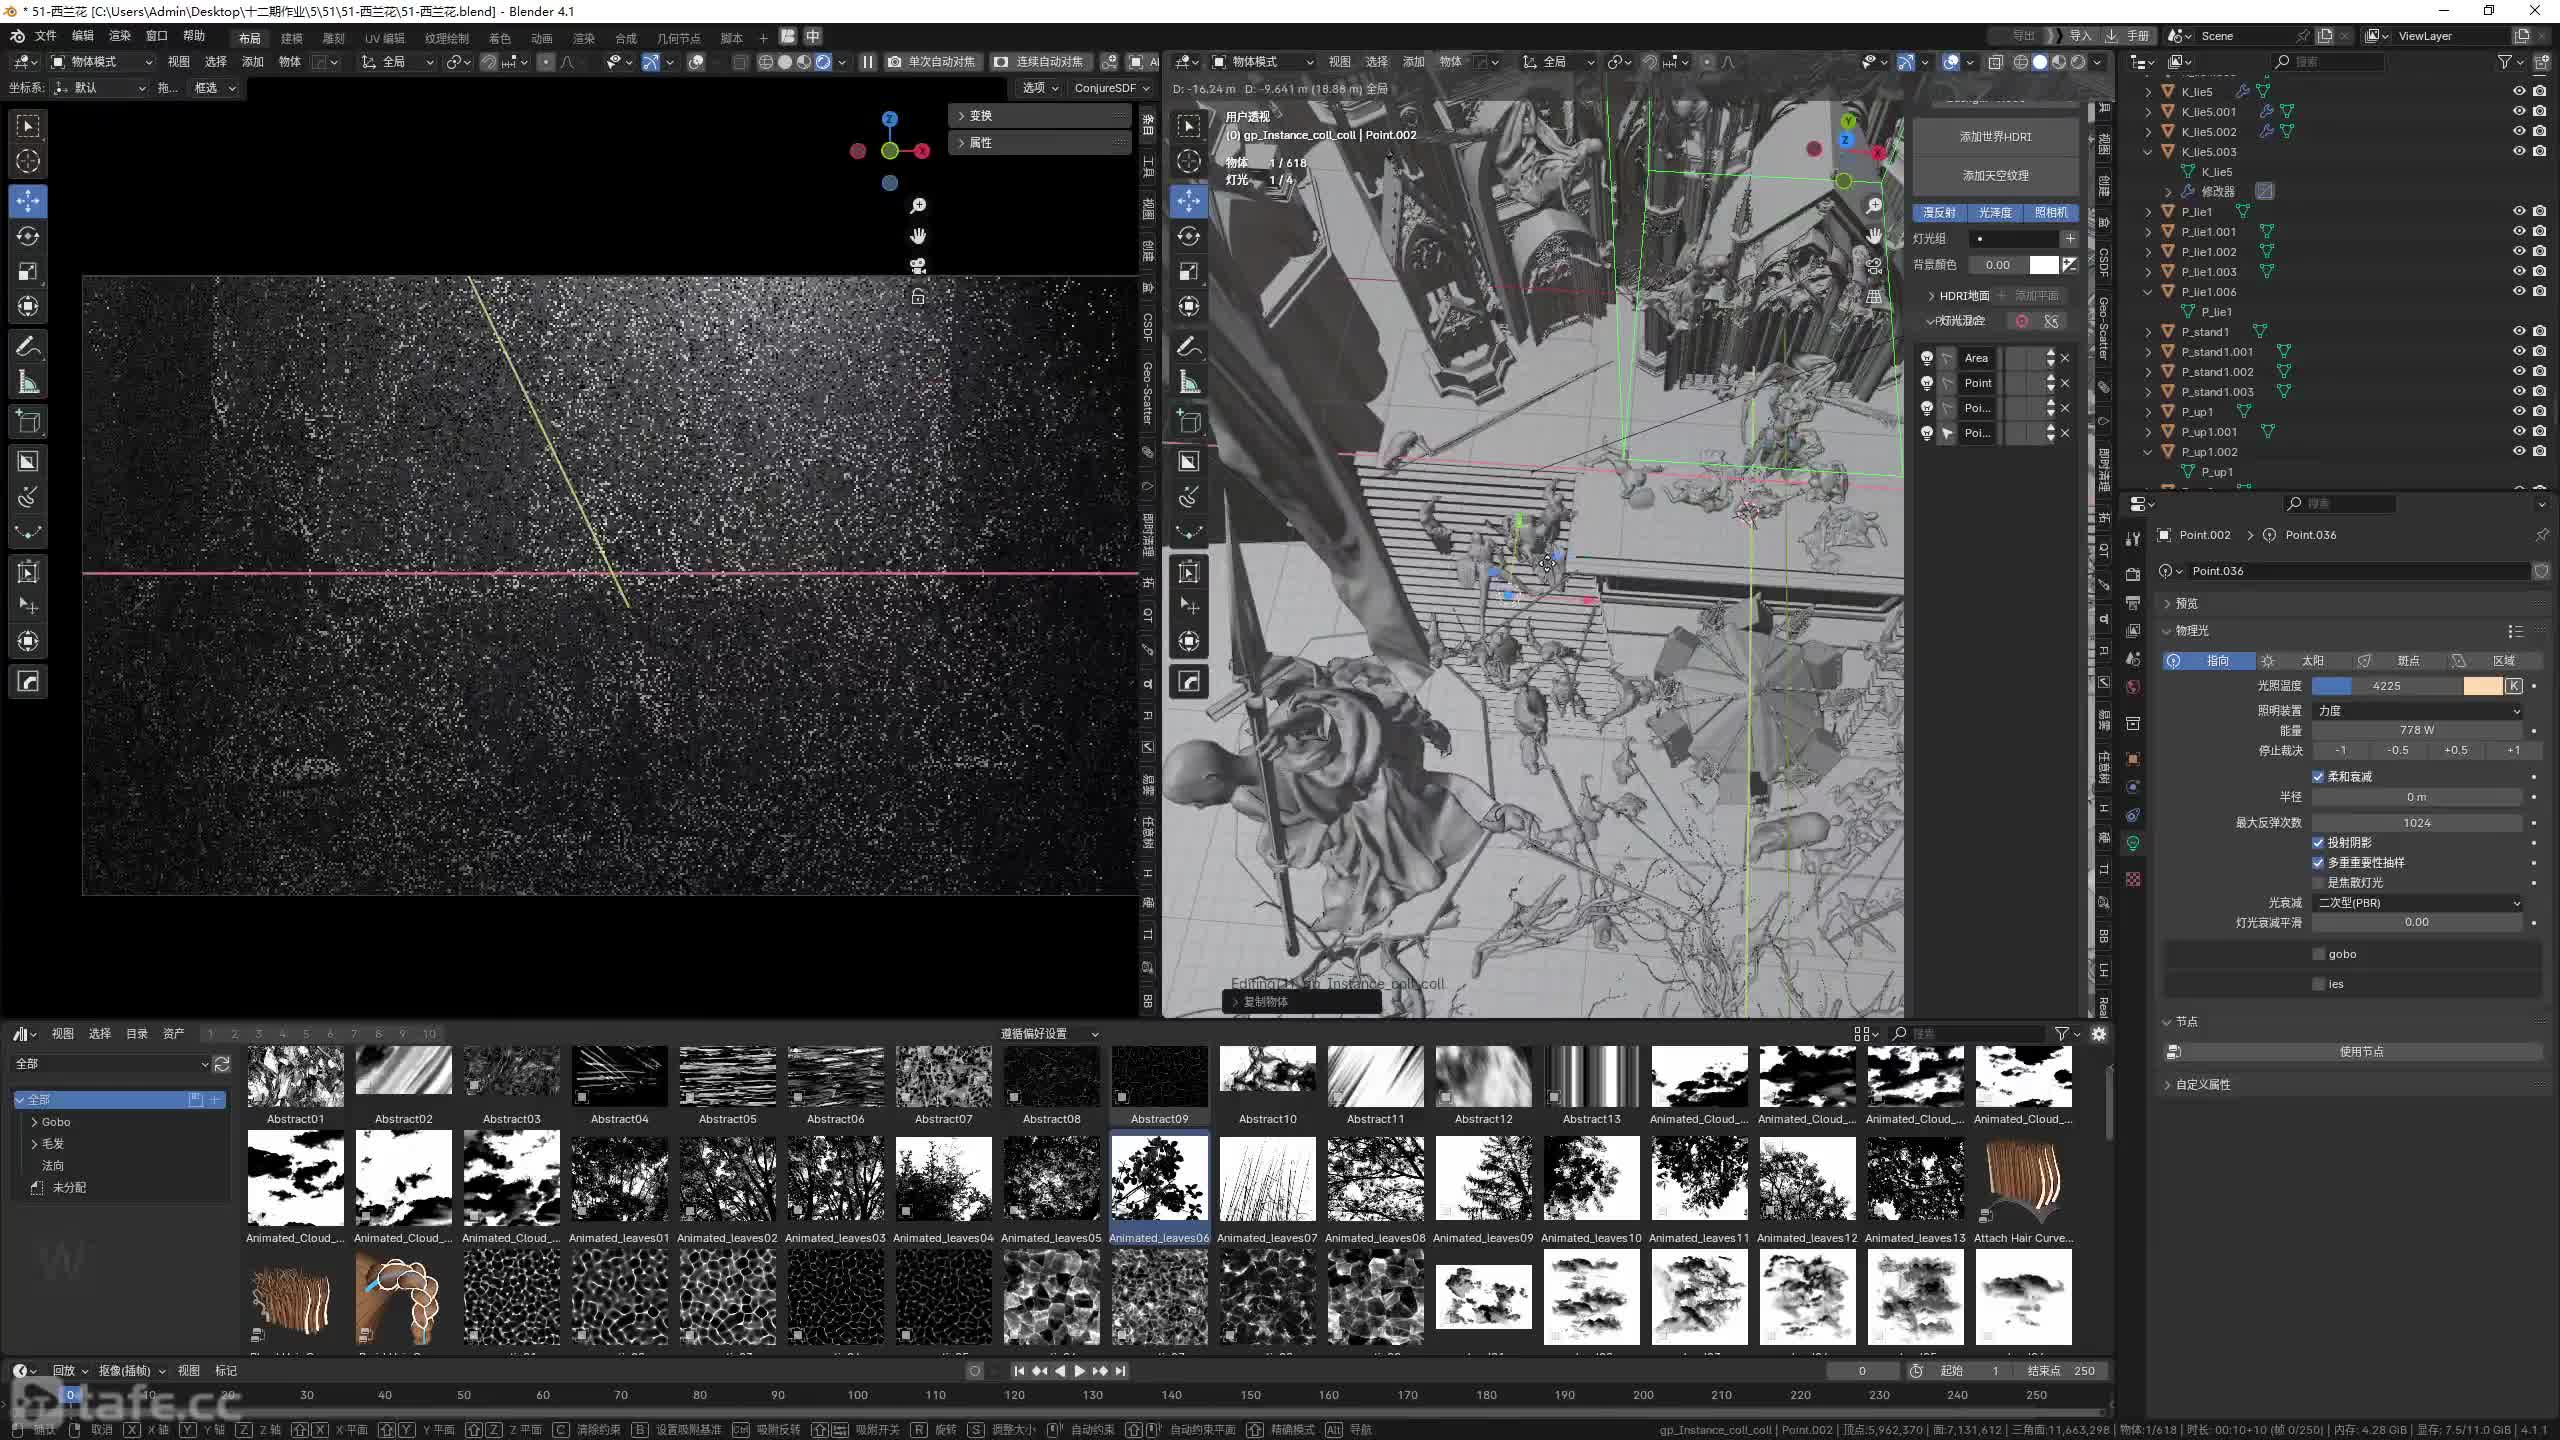Select the Annotate tool in left toolbar

click(28, 347)
